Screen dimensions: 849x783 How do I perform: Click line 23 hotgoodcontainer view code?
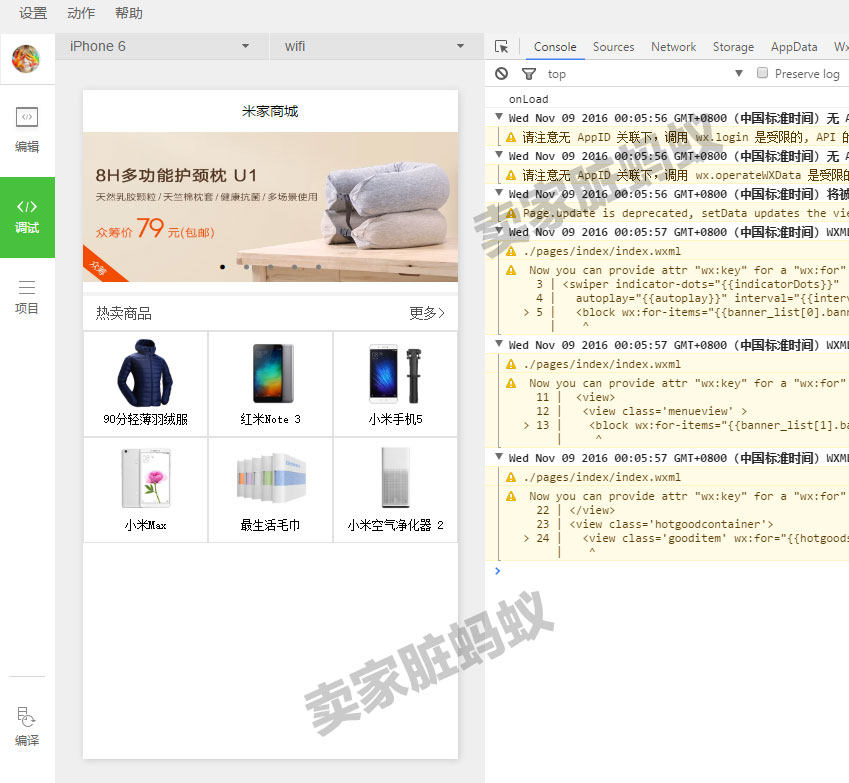tap(671, 524)
